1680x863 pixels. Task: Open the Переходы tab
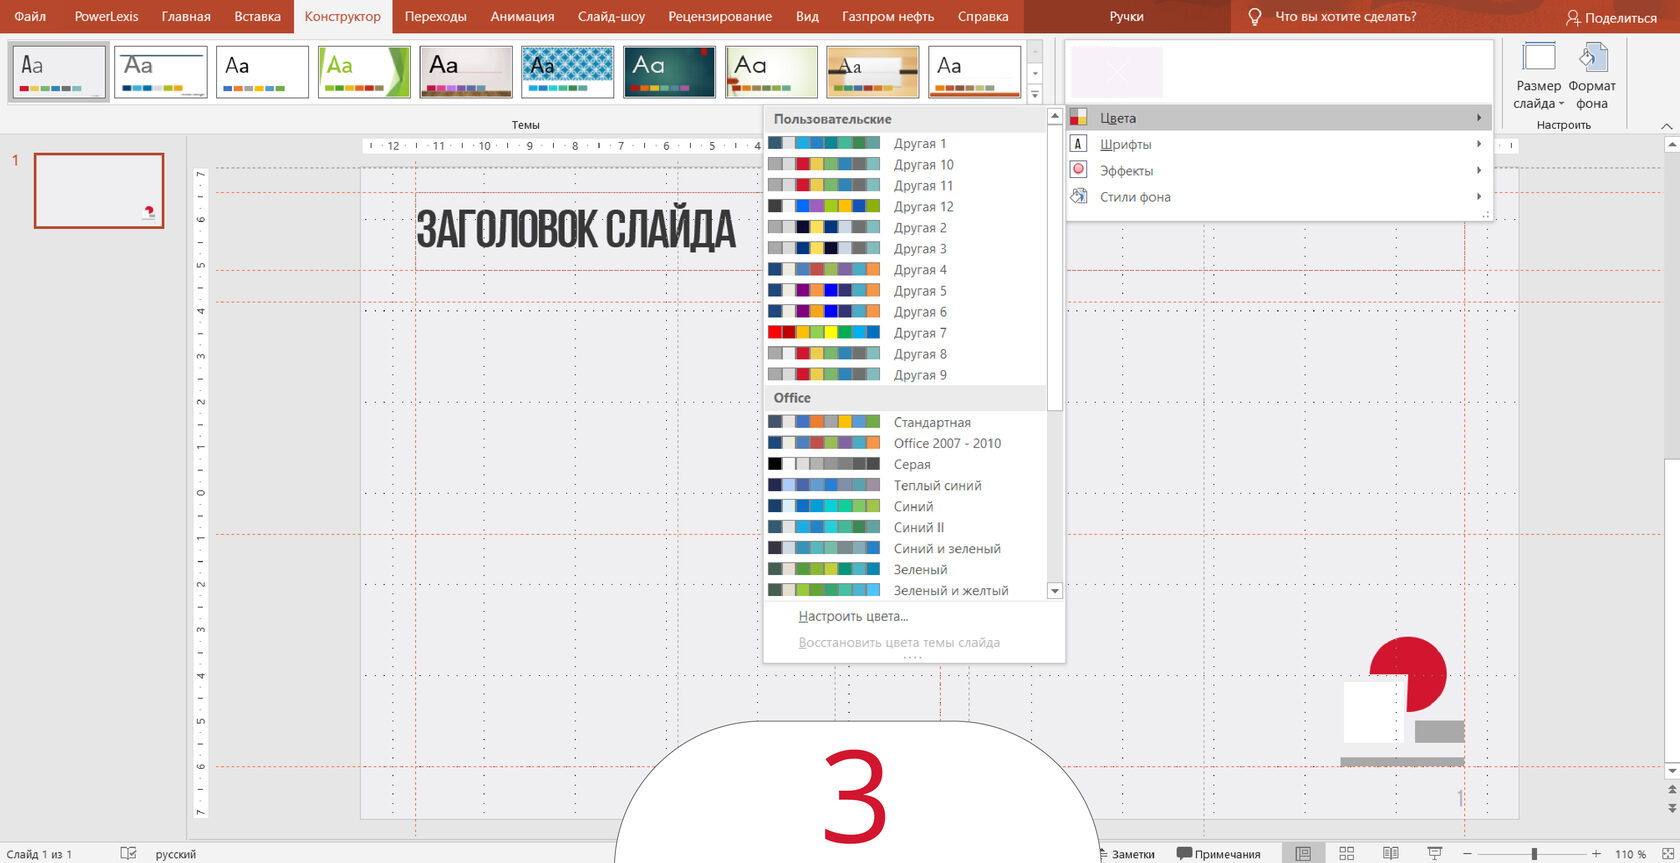click(435, 16)
